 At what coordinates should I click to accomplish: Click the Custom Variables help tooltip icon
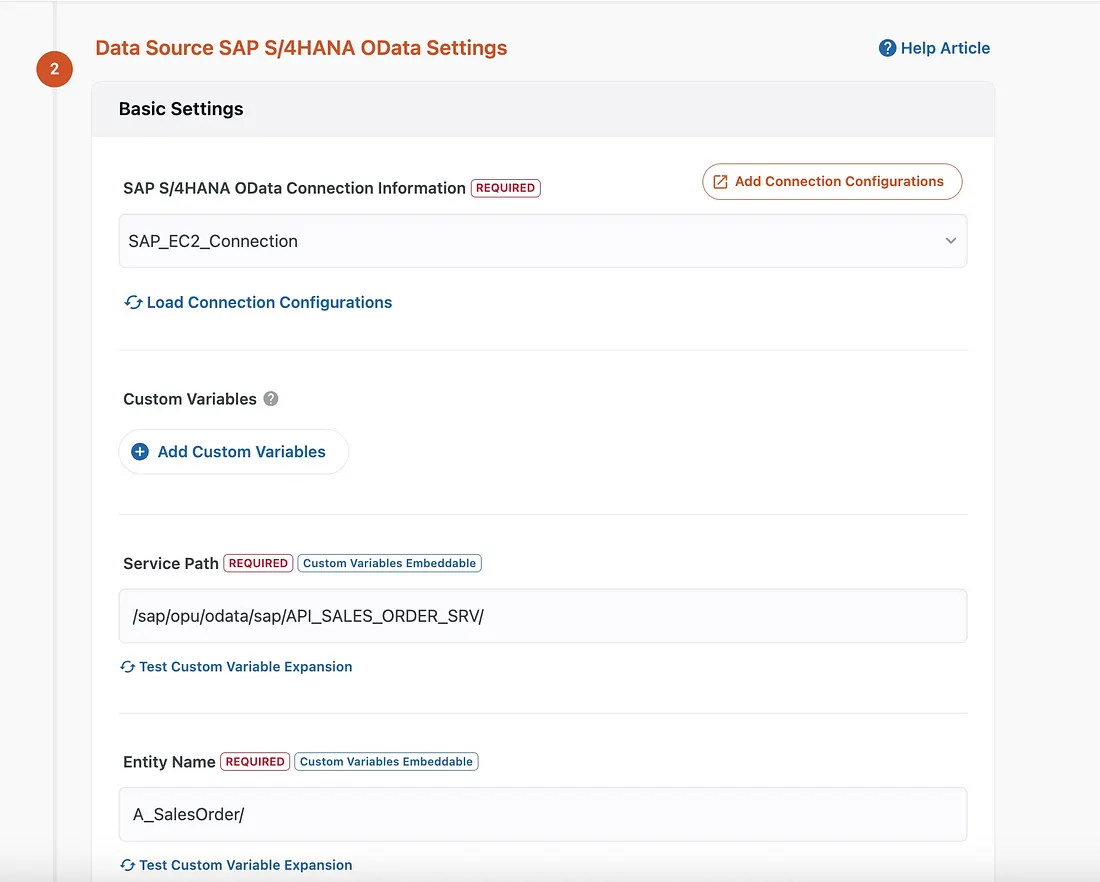click(271, 399)
